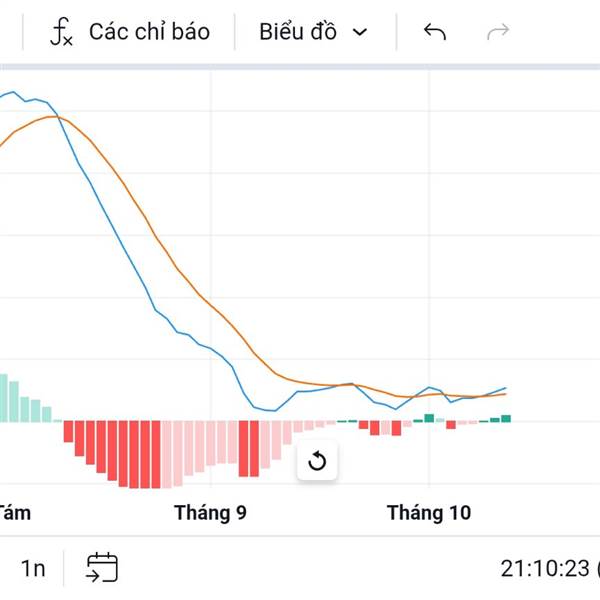Click the partially visible "Tám" axis label

[14, 513]
